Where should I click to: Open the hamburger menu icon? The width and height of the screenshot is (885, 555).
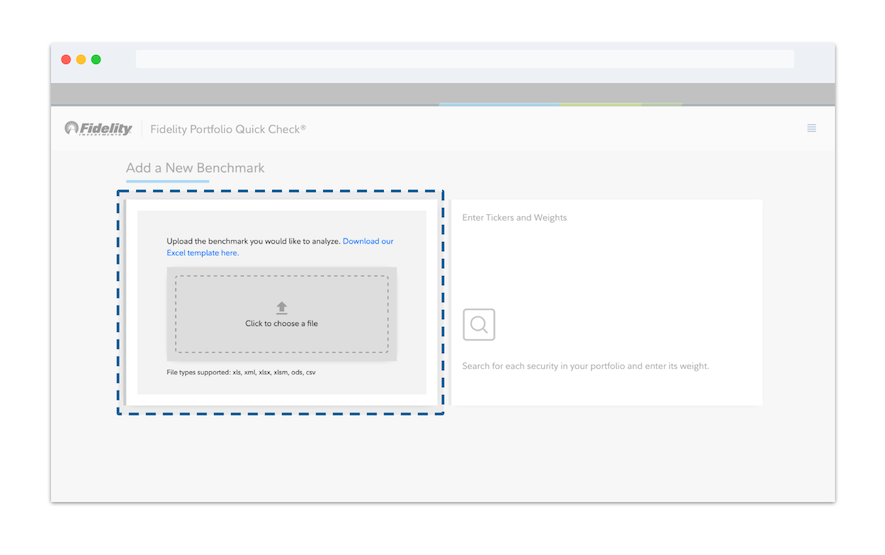811,128
